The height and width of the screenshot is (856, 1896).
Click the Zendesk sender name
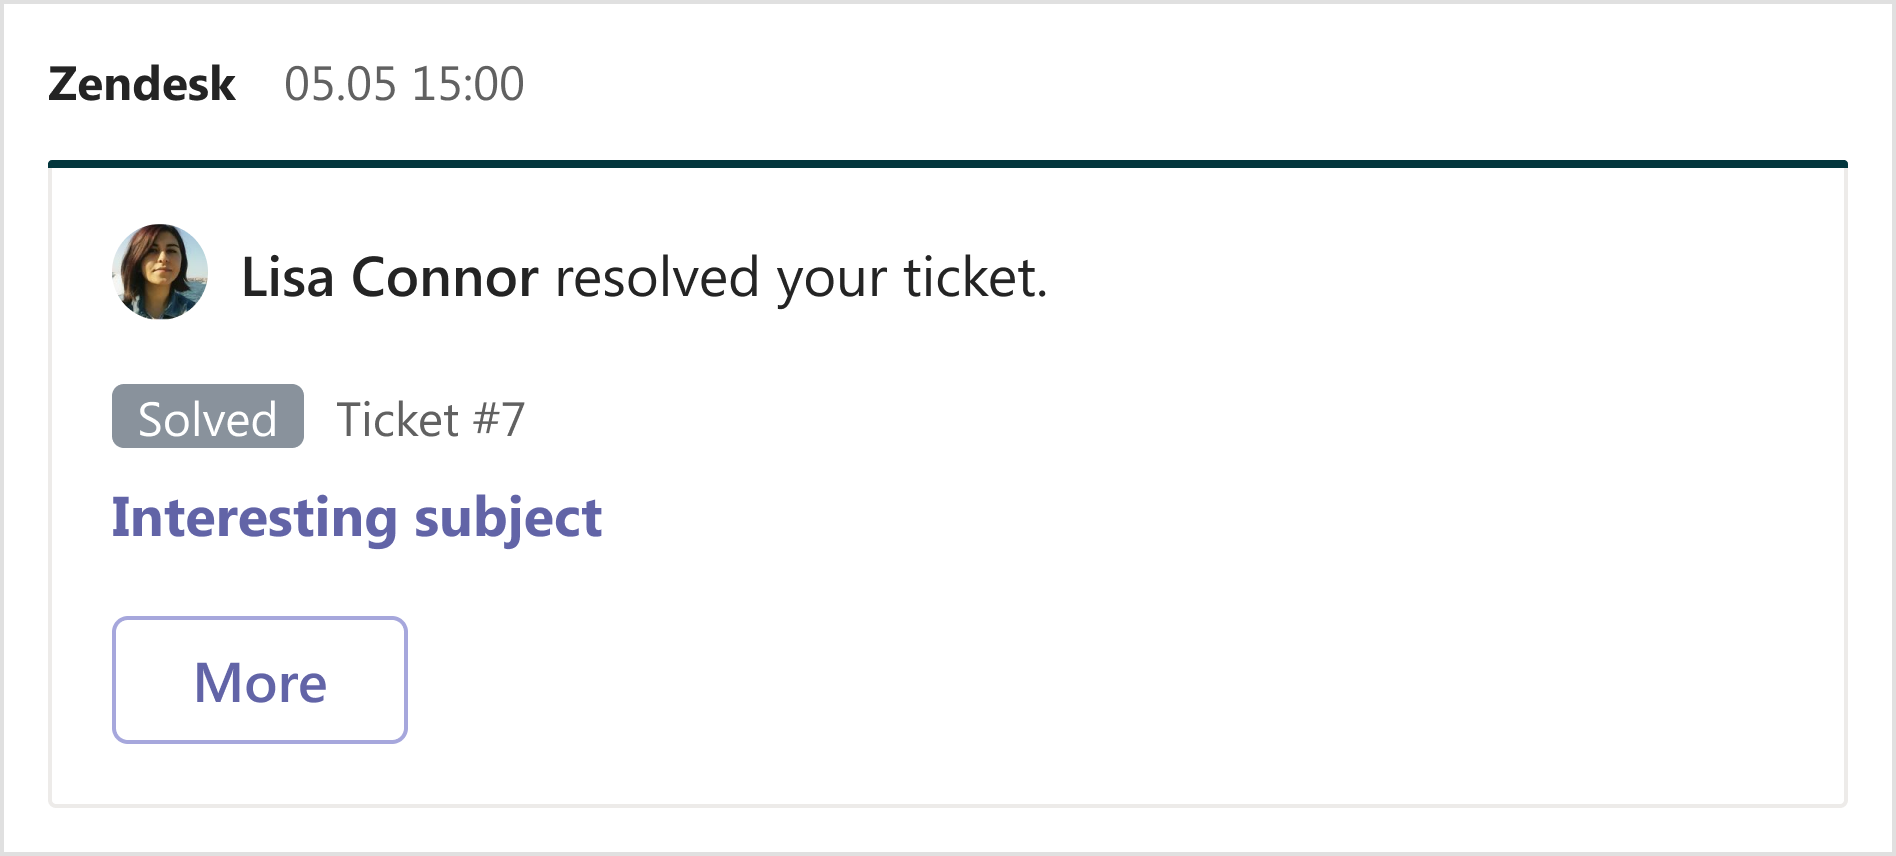(142, 84)
